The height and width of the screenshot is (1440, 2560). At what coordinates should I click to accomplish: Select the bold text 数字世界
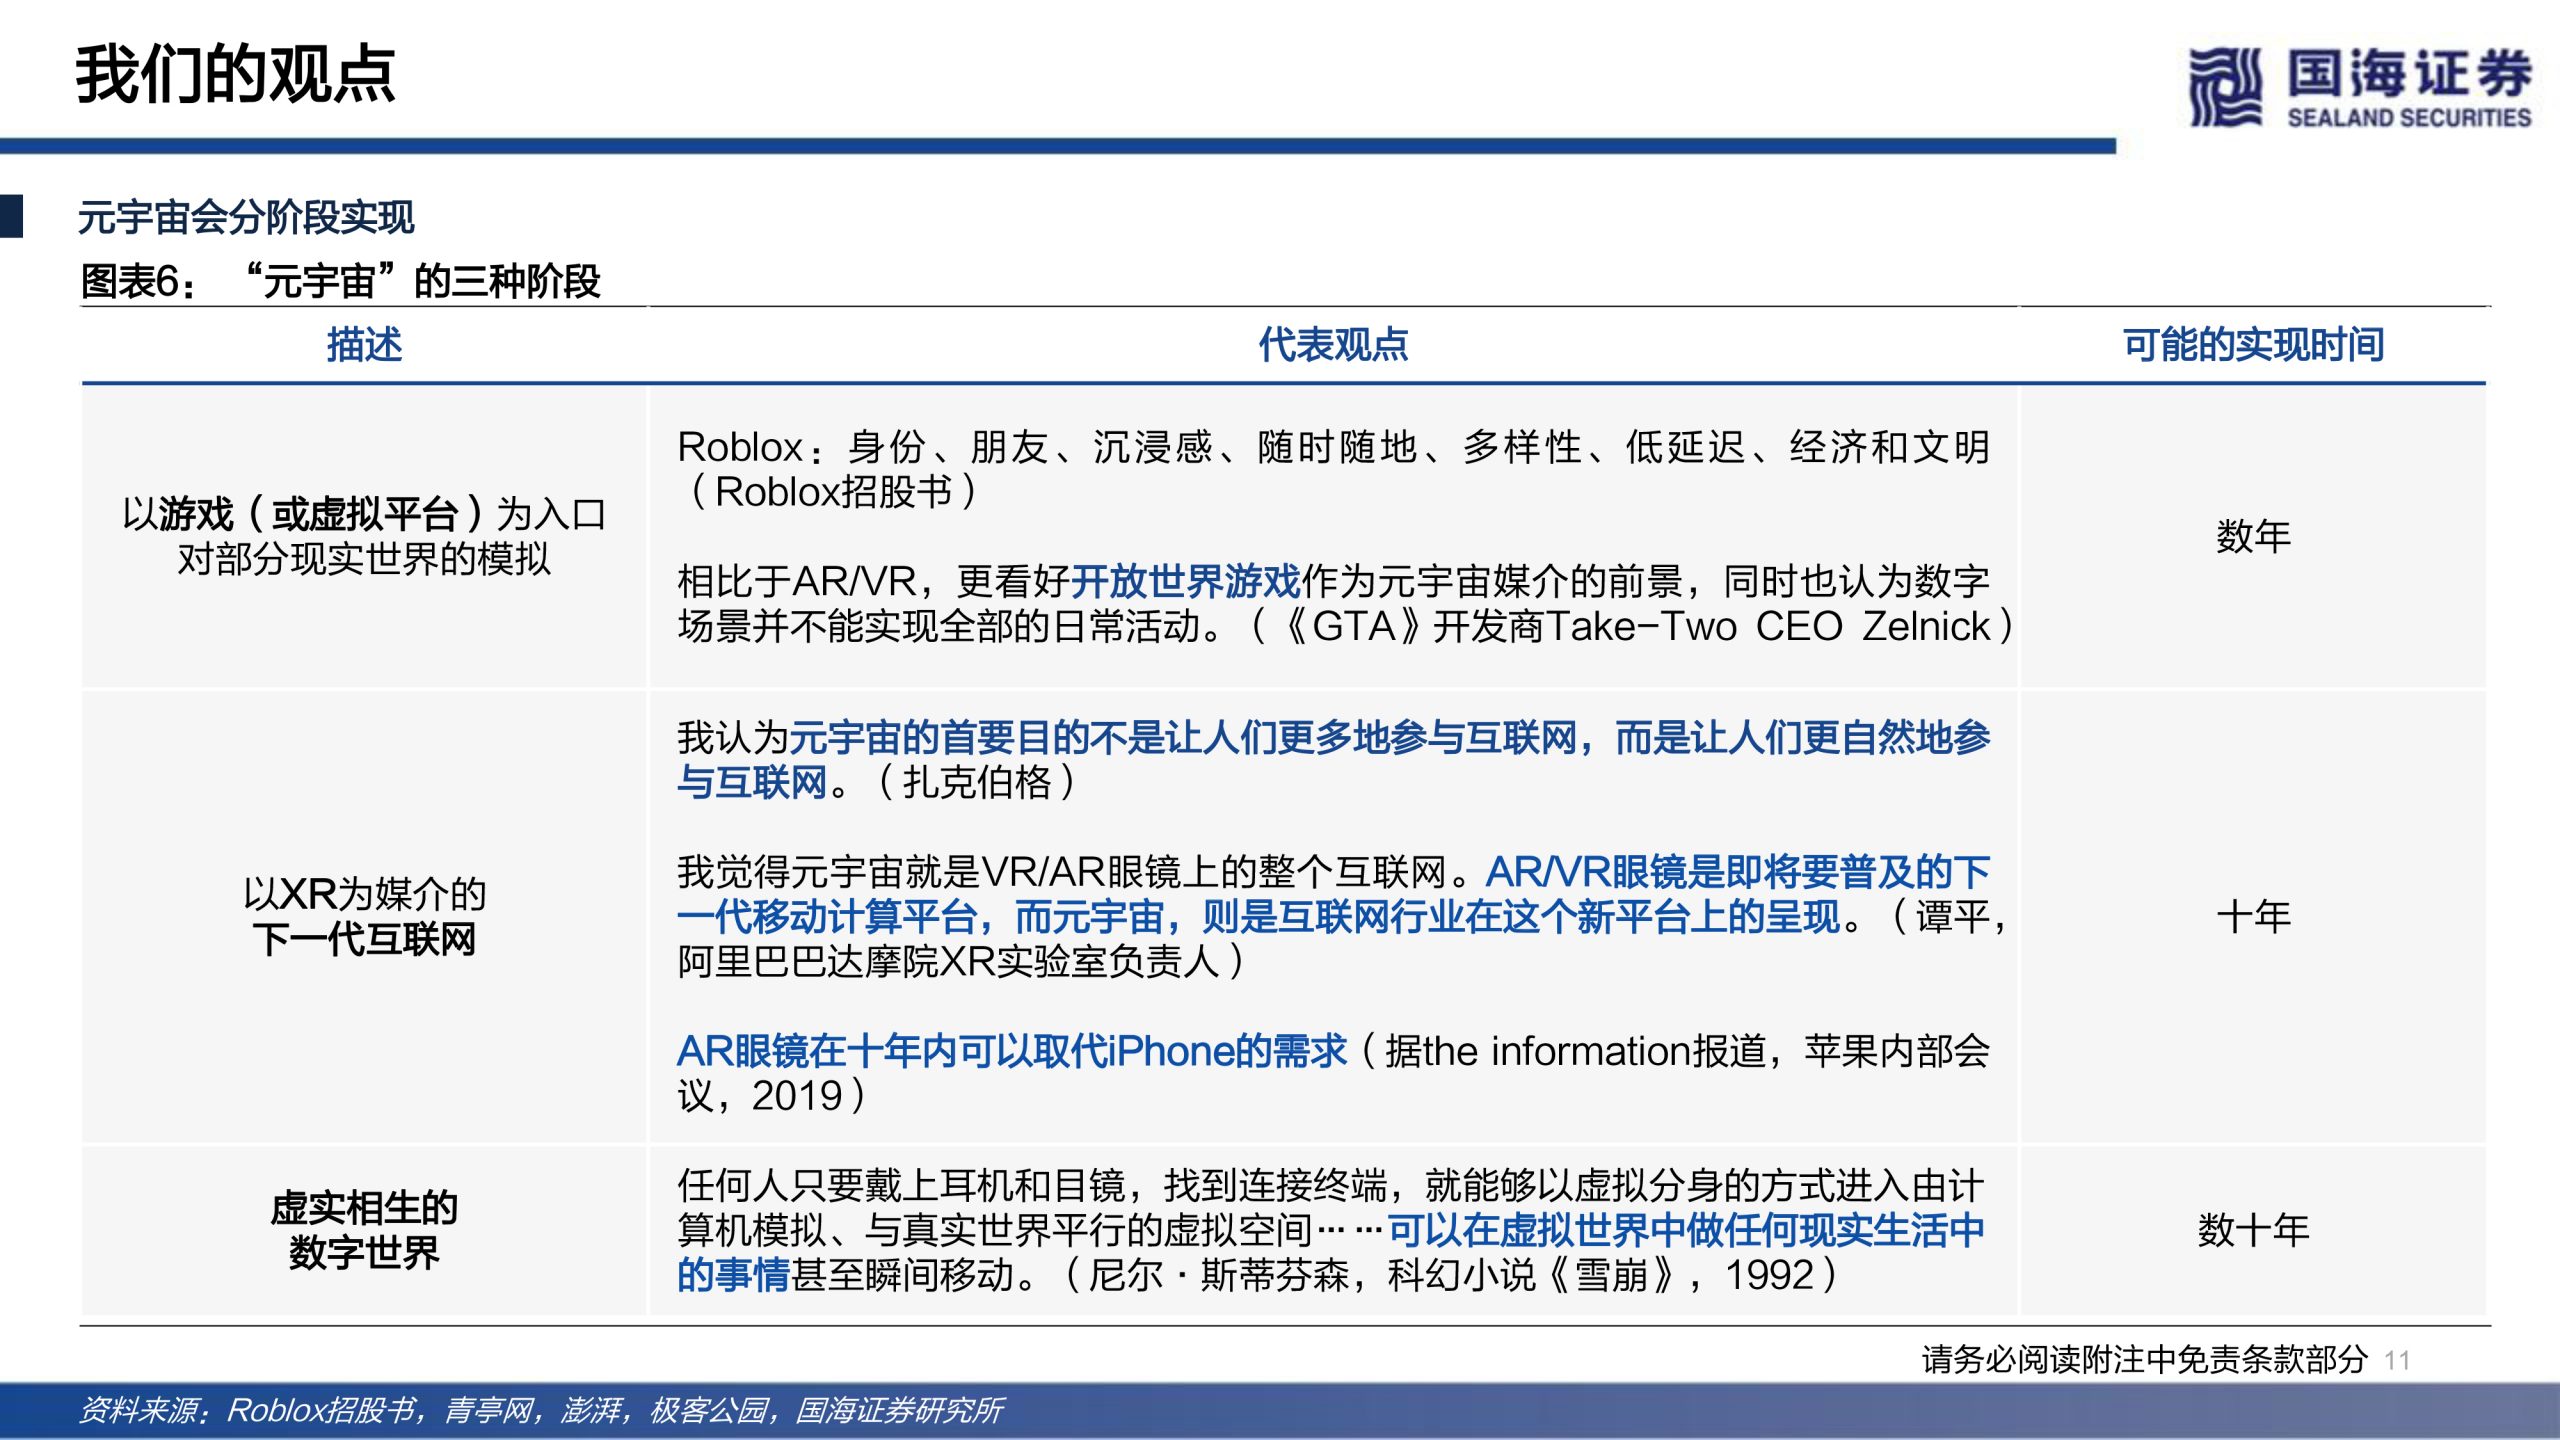point(364,1253)
